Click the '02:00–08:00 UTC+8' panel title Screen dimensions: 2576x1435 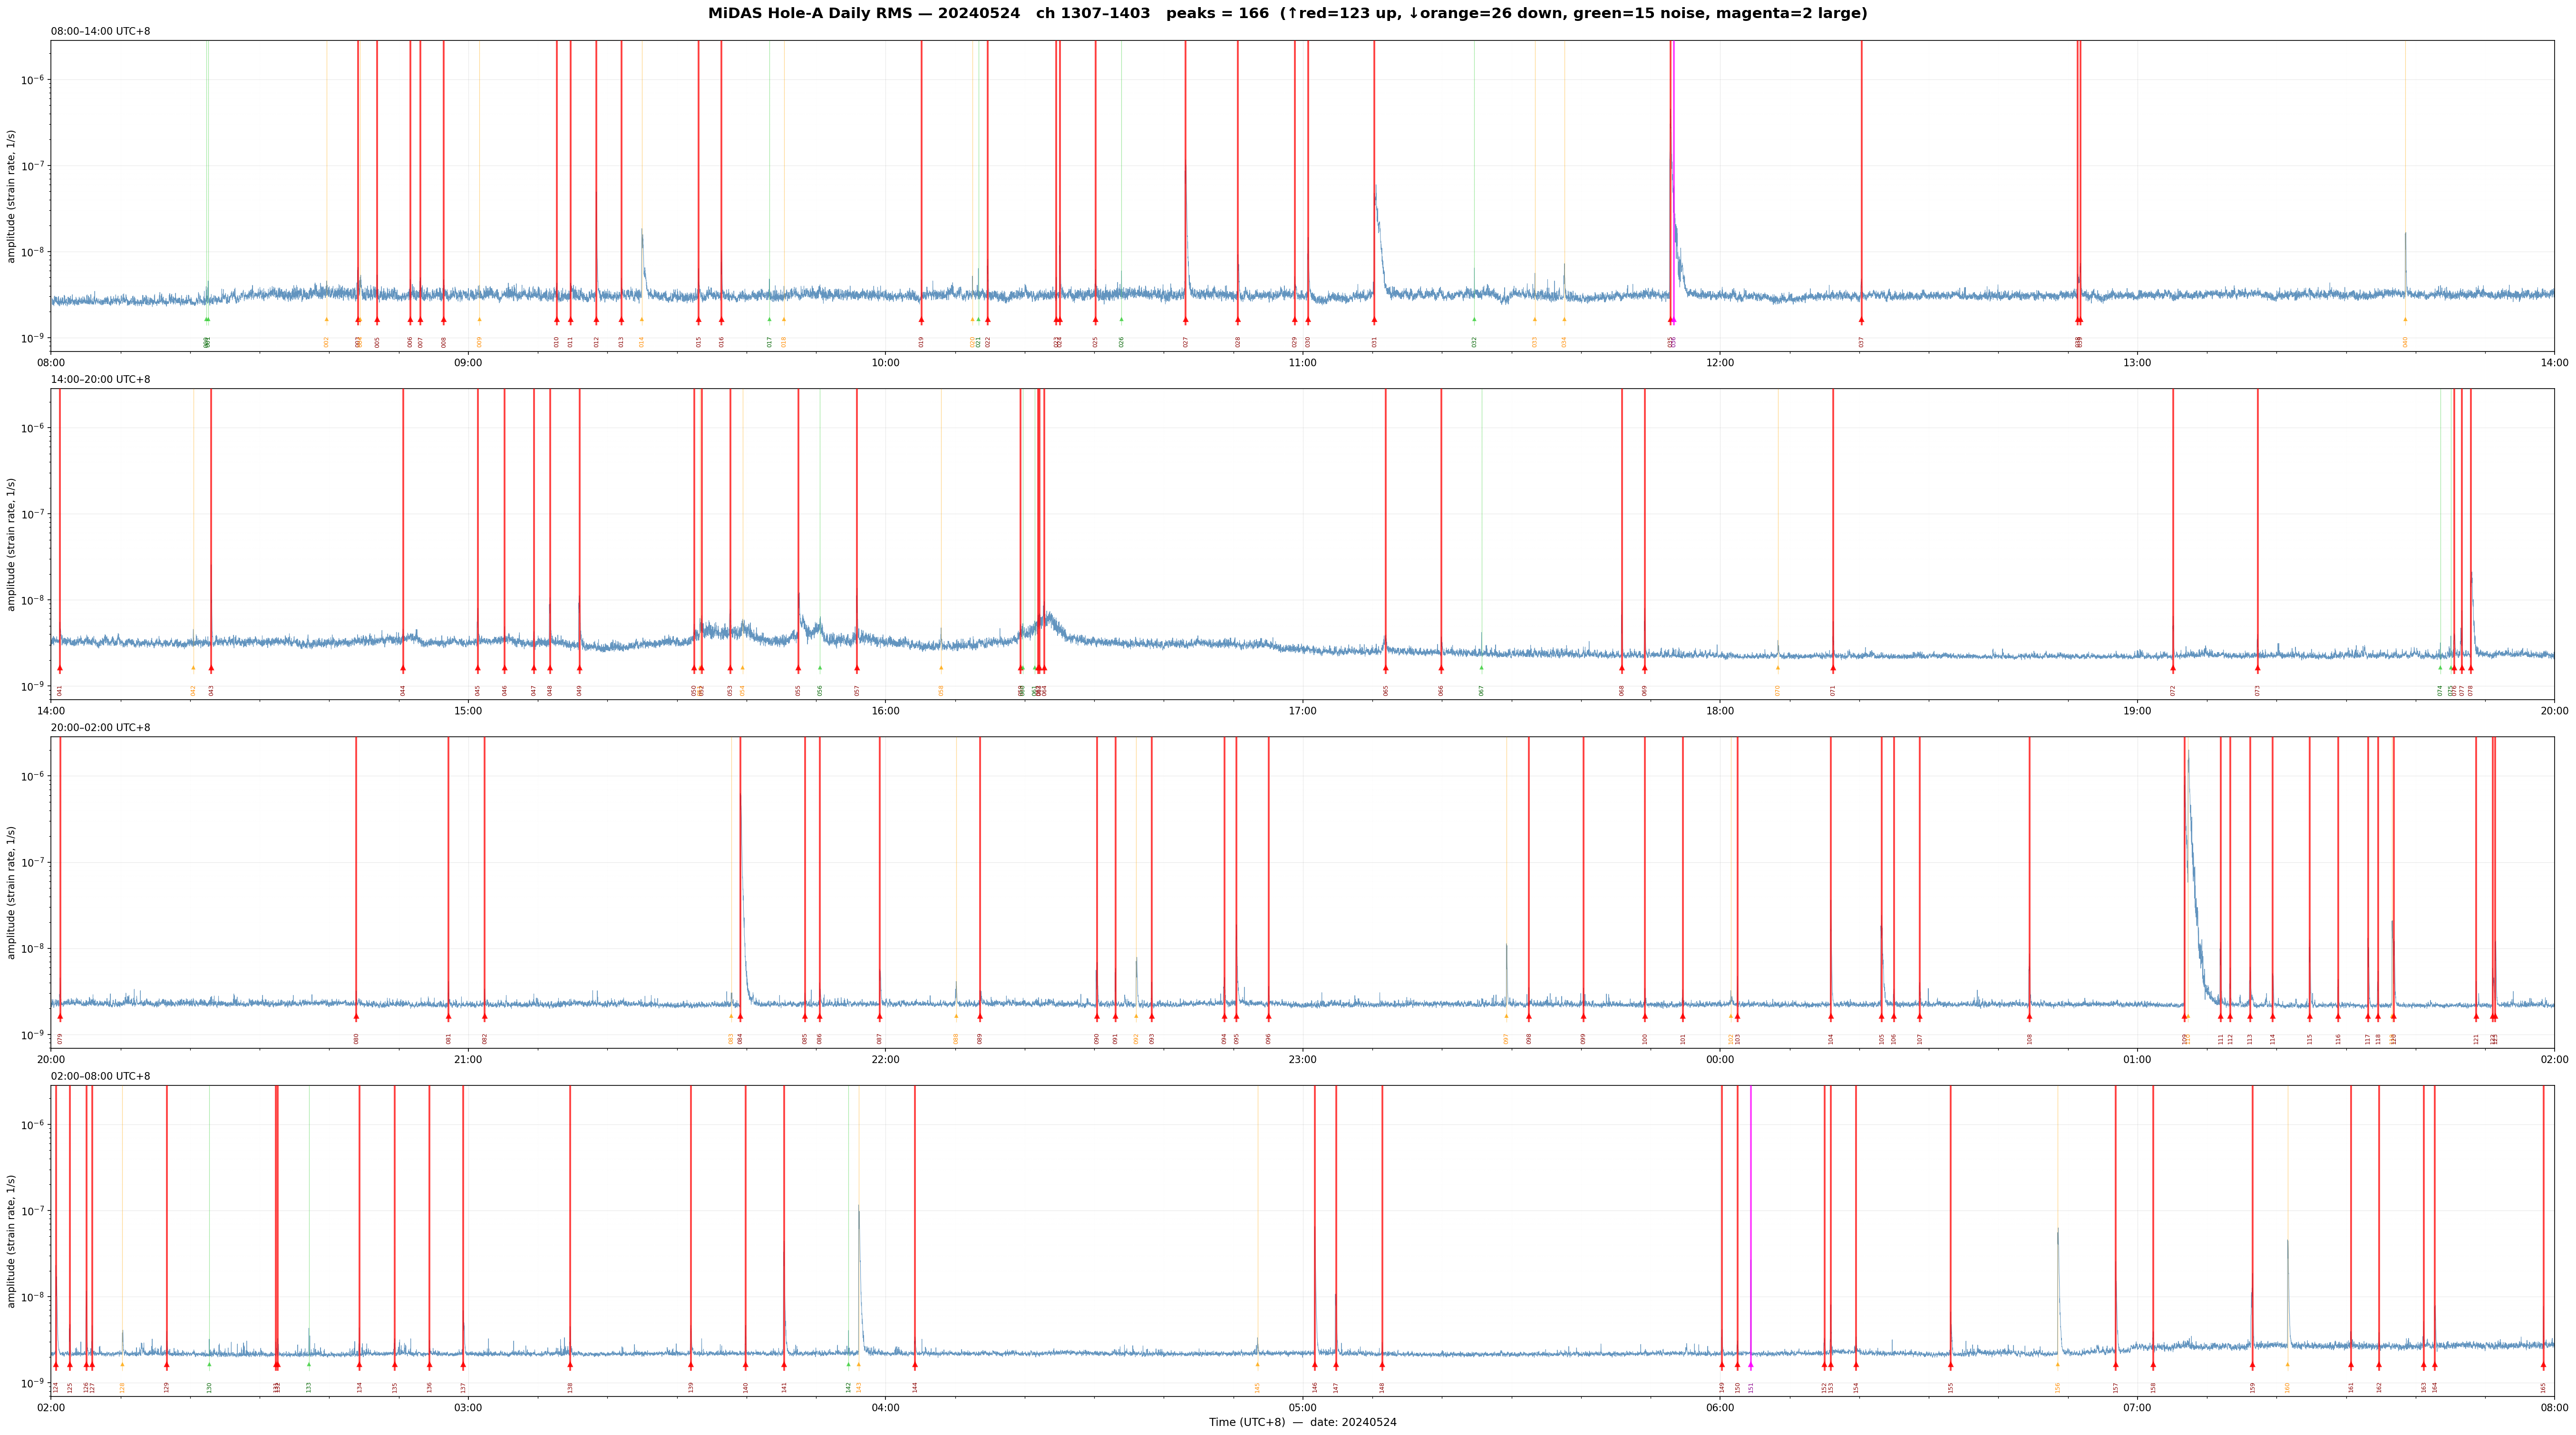[x=101, y=1076]
